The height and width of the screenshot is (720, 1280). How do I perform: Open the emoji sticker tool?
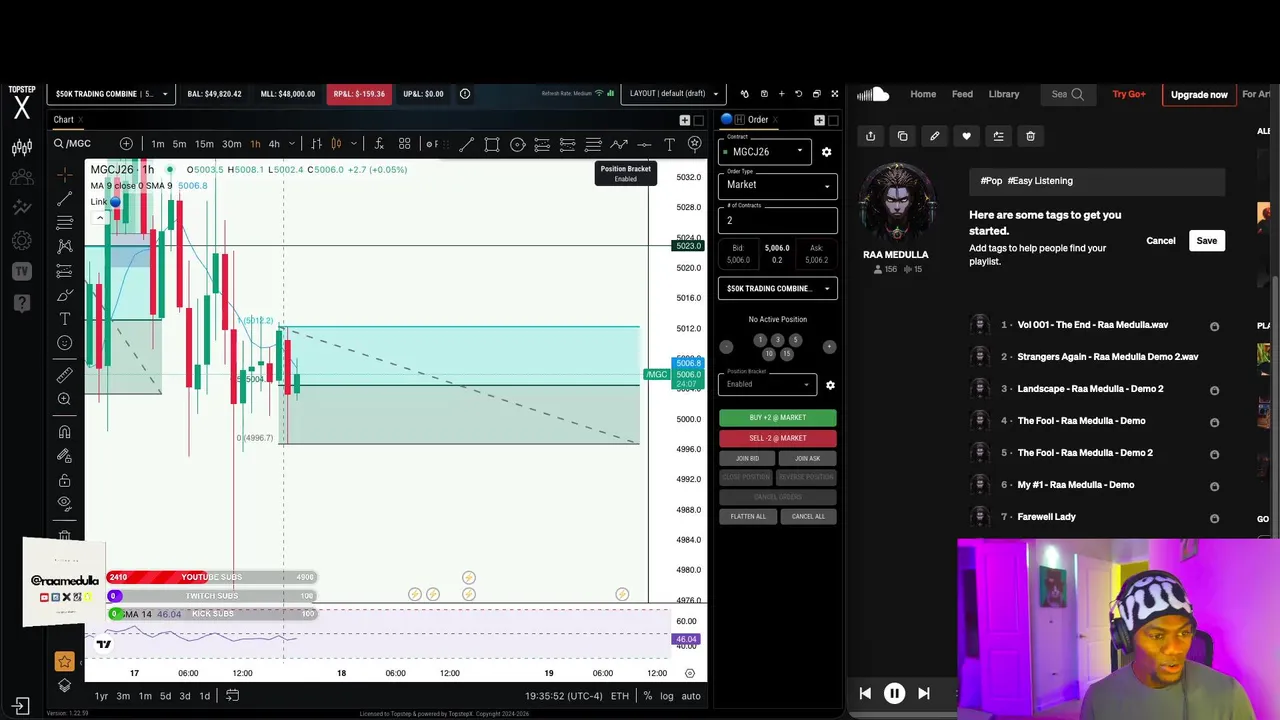pyautogui.click(x=65, y=343)
